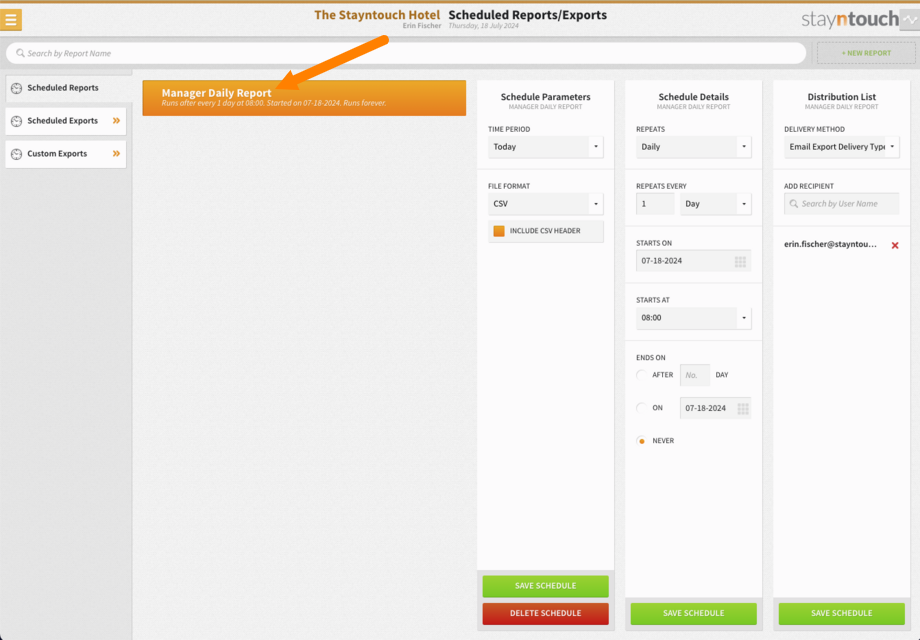The width and height of the screenshot is (920, 640).
Task: Click the clock icon beside Custom Exports
Action: (16, 154)
